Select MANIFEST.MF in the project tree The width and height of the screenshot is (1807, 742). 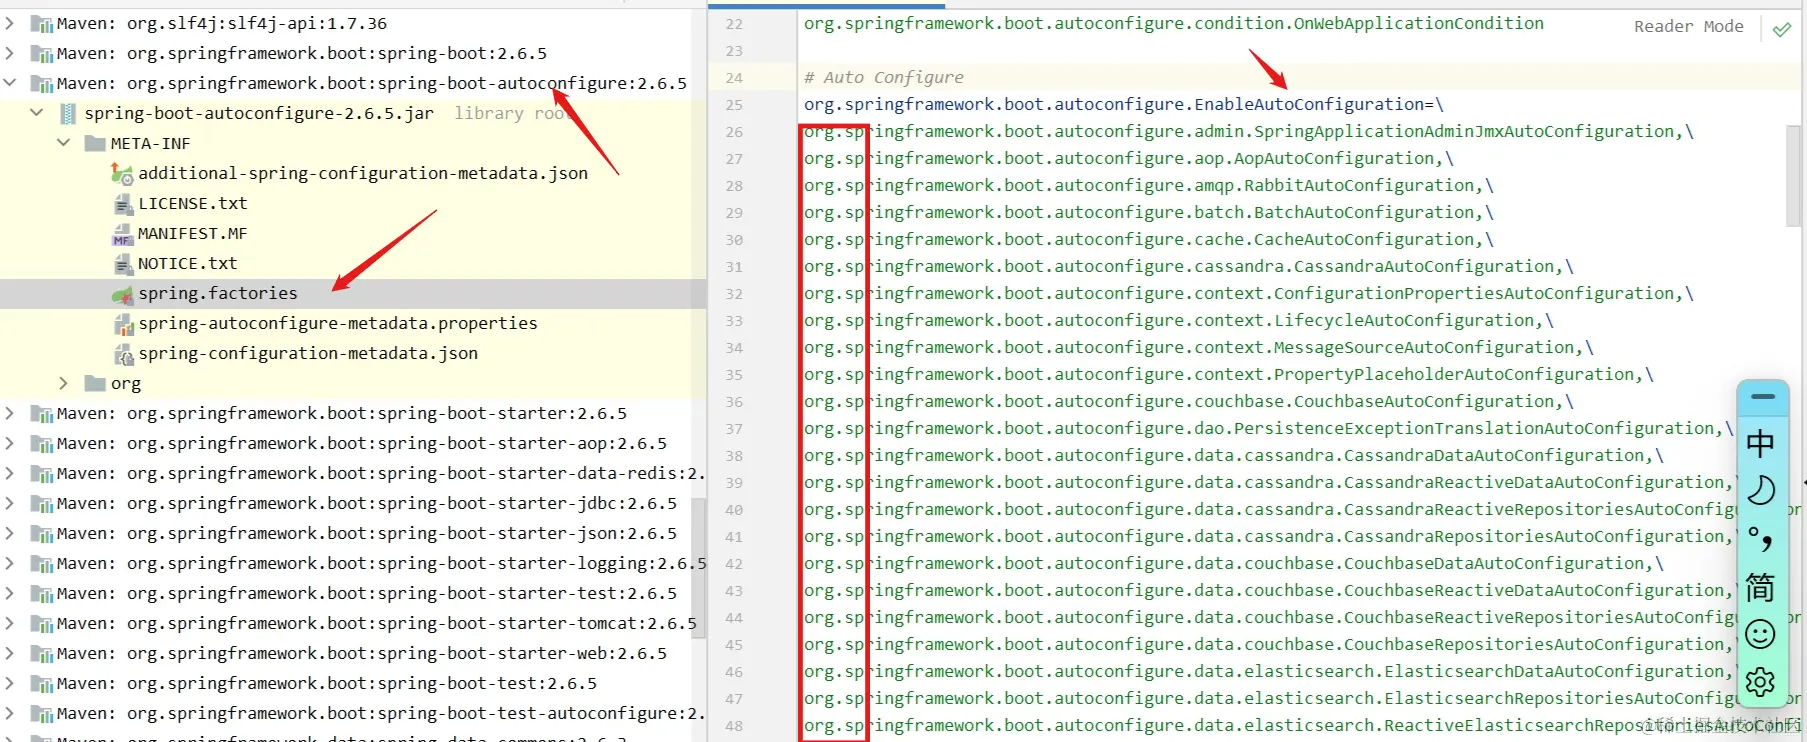pyautogui.click(x=193, y=233)
